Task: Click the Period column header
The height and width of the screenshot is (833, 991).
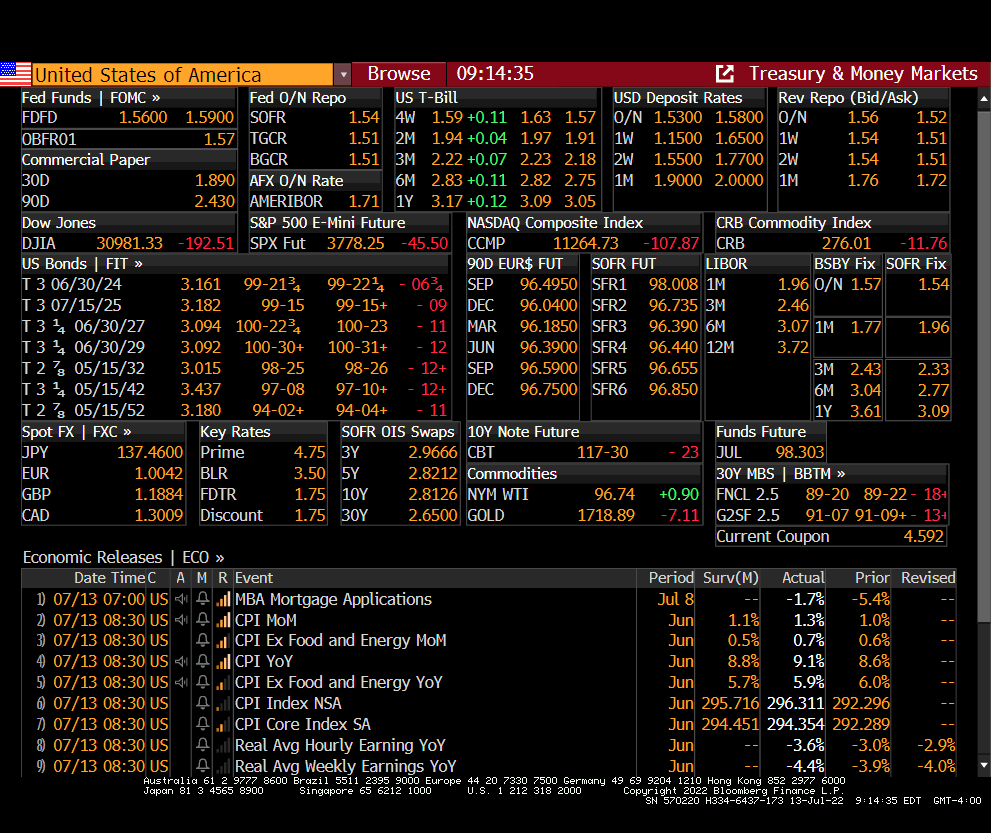Action: pos(671,578)
